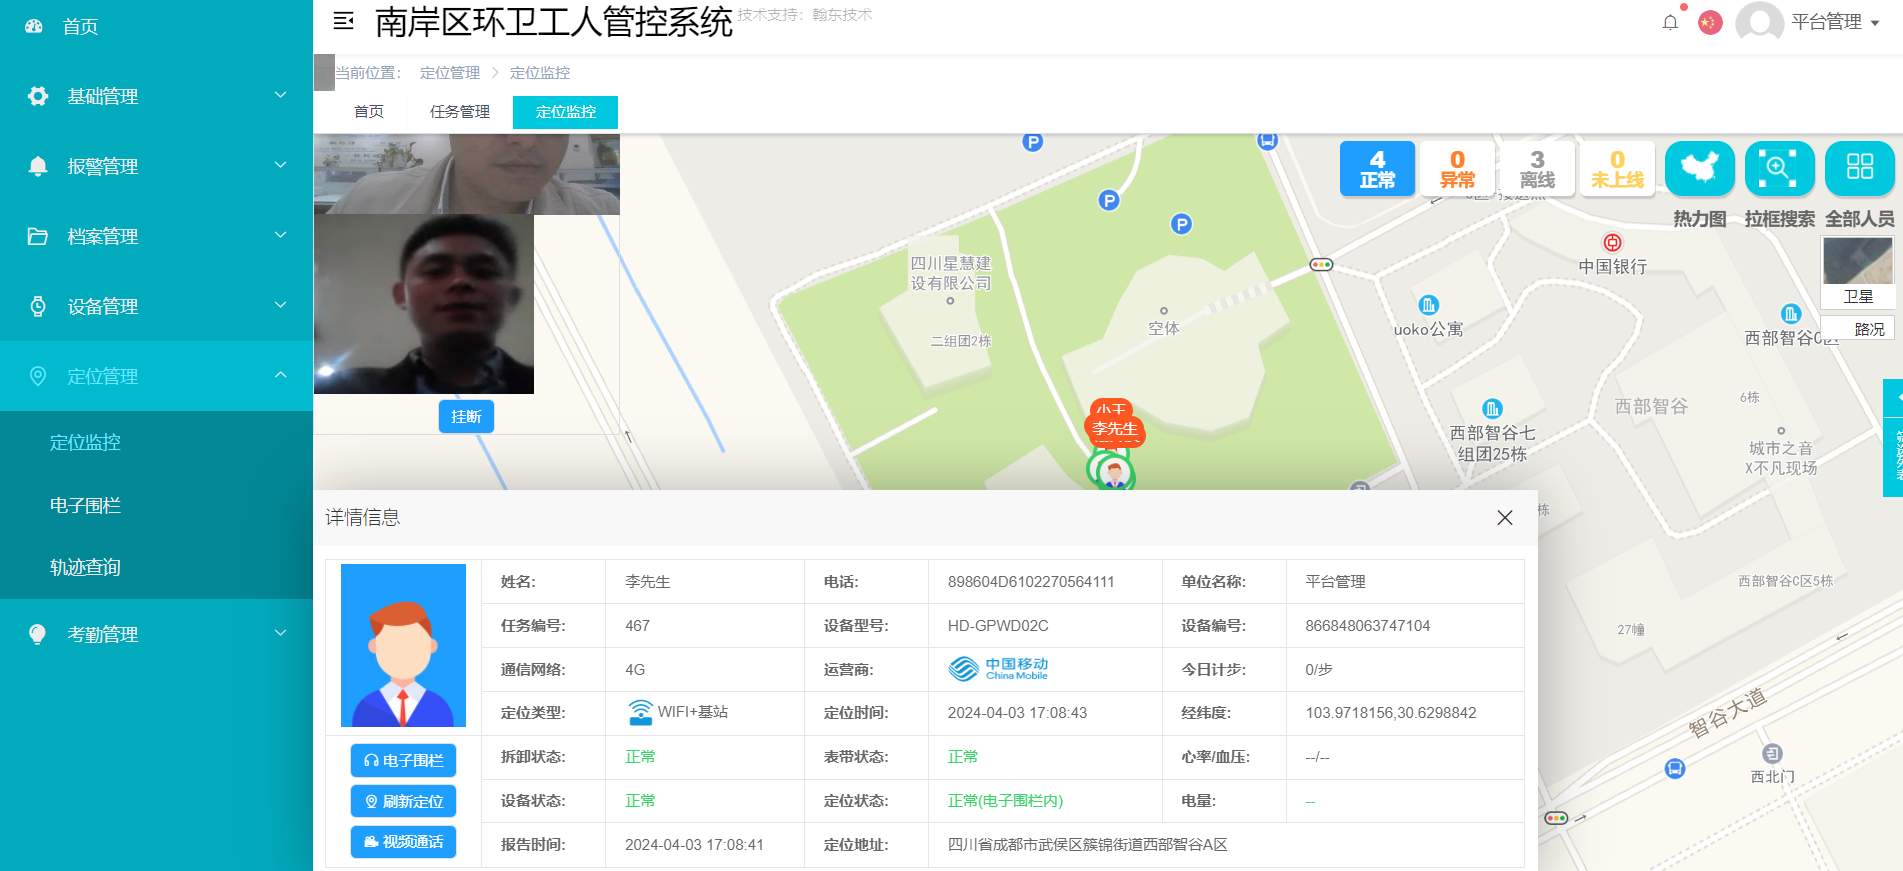Click the traffic light icon on map
1903x871 pixels.
click(x=1321, y=265)
